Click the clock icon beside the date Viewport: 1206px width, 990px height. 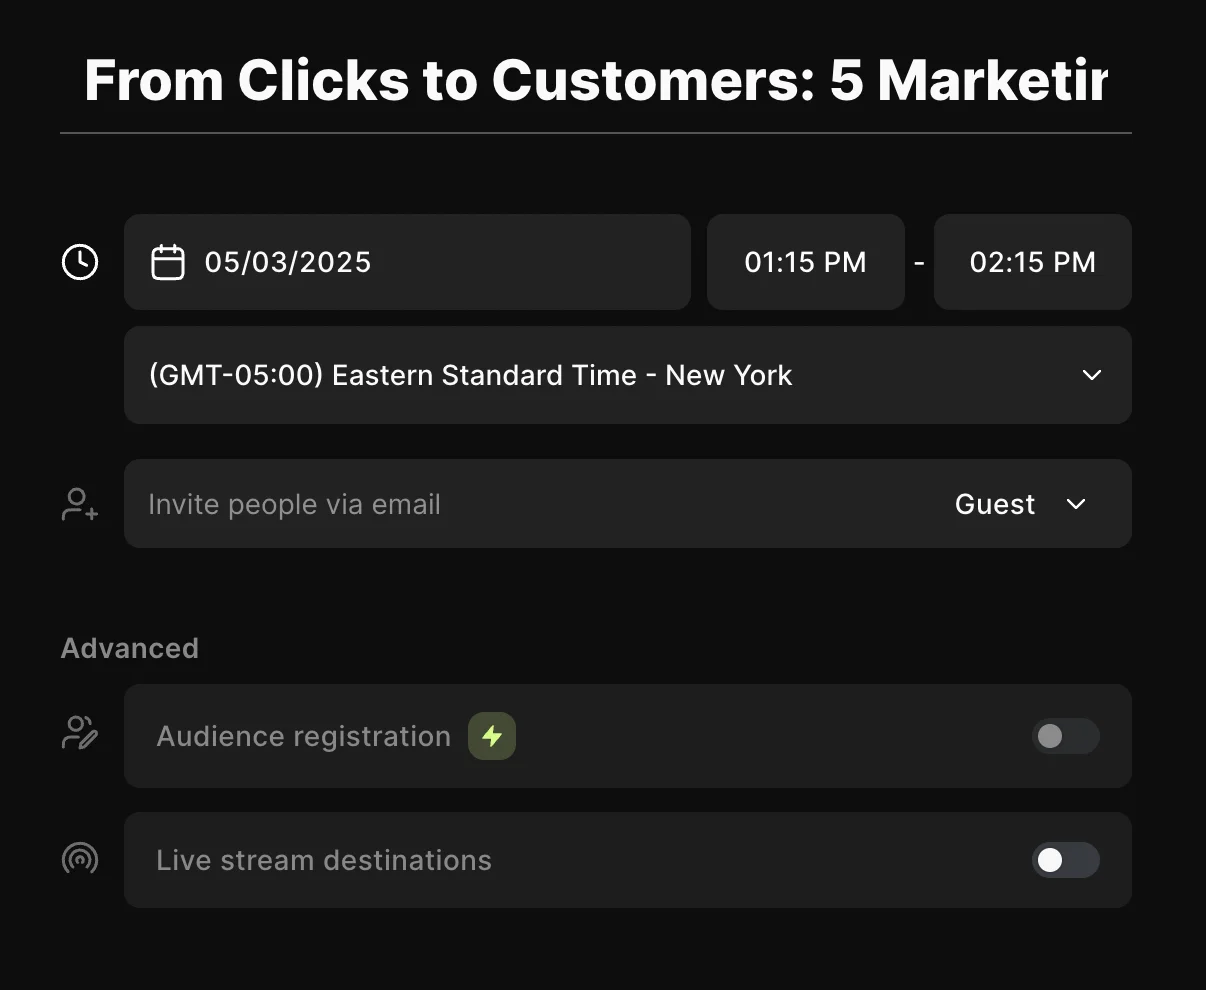(x=80, y=262)
